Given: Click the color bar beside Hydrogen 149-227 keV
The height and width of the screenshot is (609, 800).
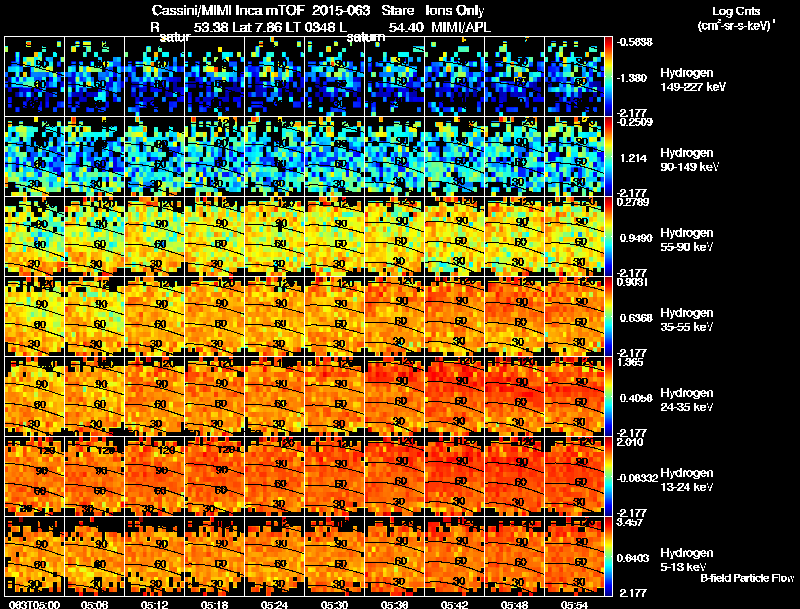Looking at the screenshot, I should click(609, 76).
